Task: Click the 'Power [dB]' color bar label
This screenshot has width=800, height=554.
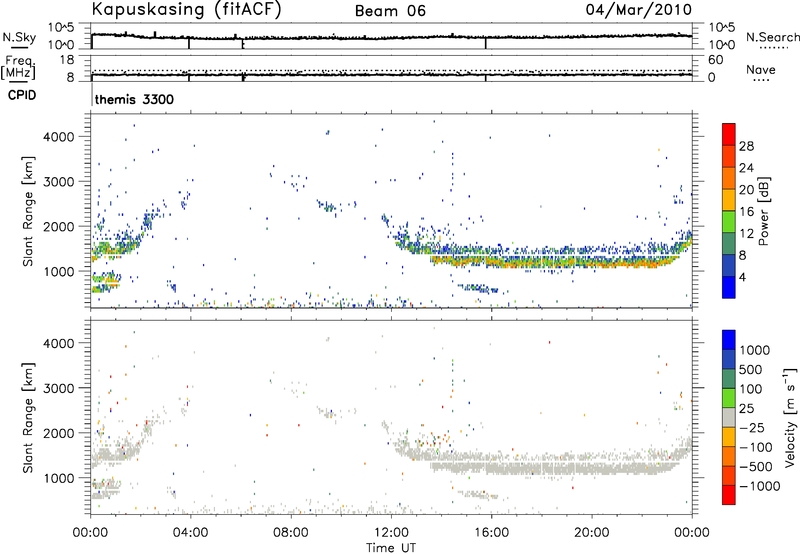Action: (x=764, y=211)
